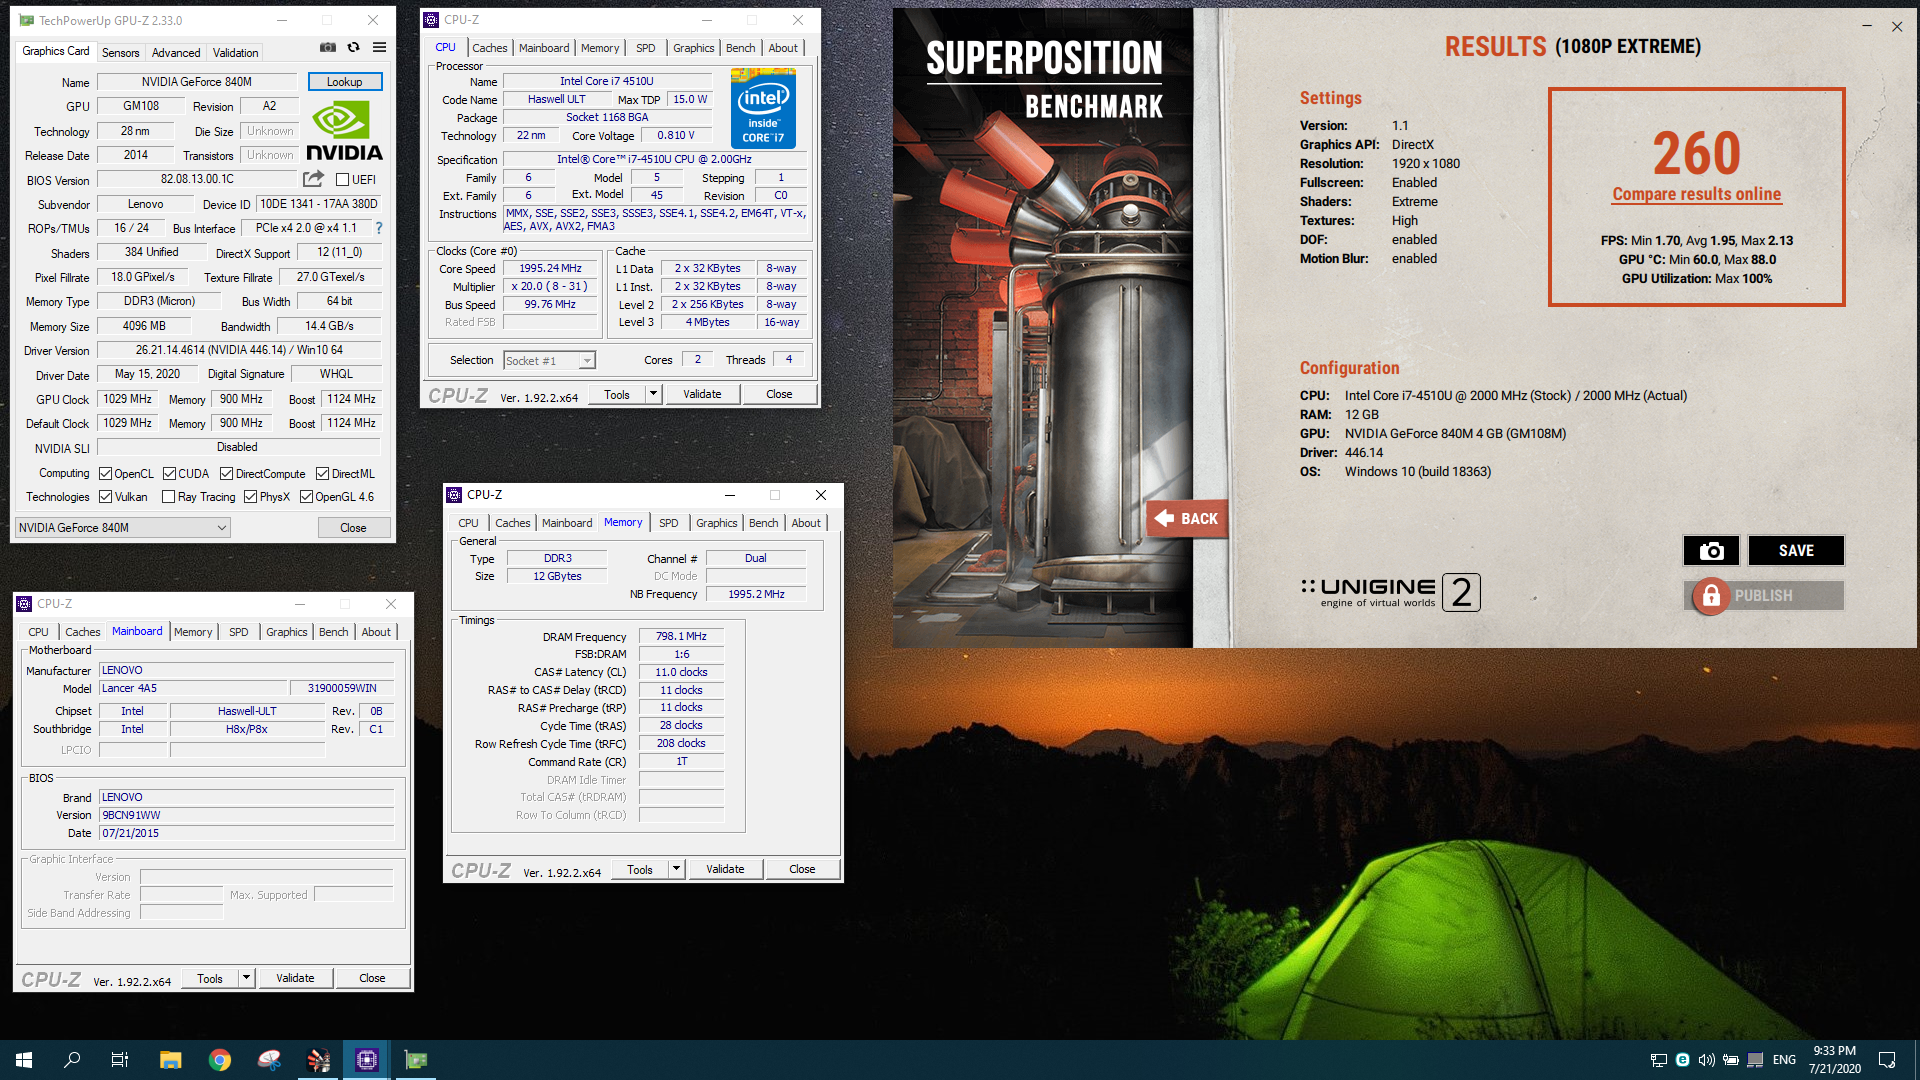Click Validate in CPU-Z Memory window
The height and width of the screenshot is (1080, 1920).
pos(725,869)
